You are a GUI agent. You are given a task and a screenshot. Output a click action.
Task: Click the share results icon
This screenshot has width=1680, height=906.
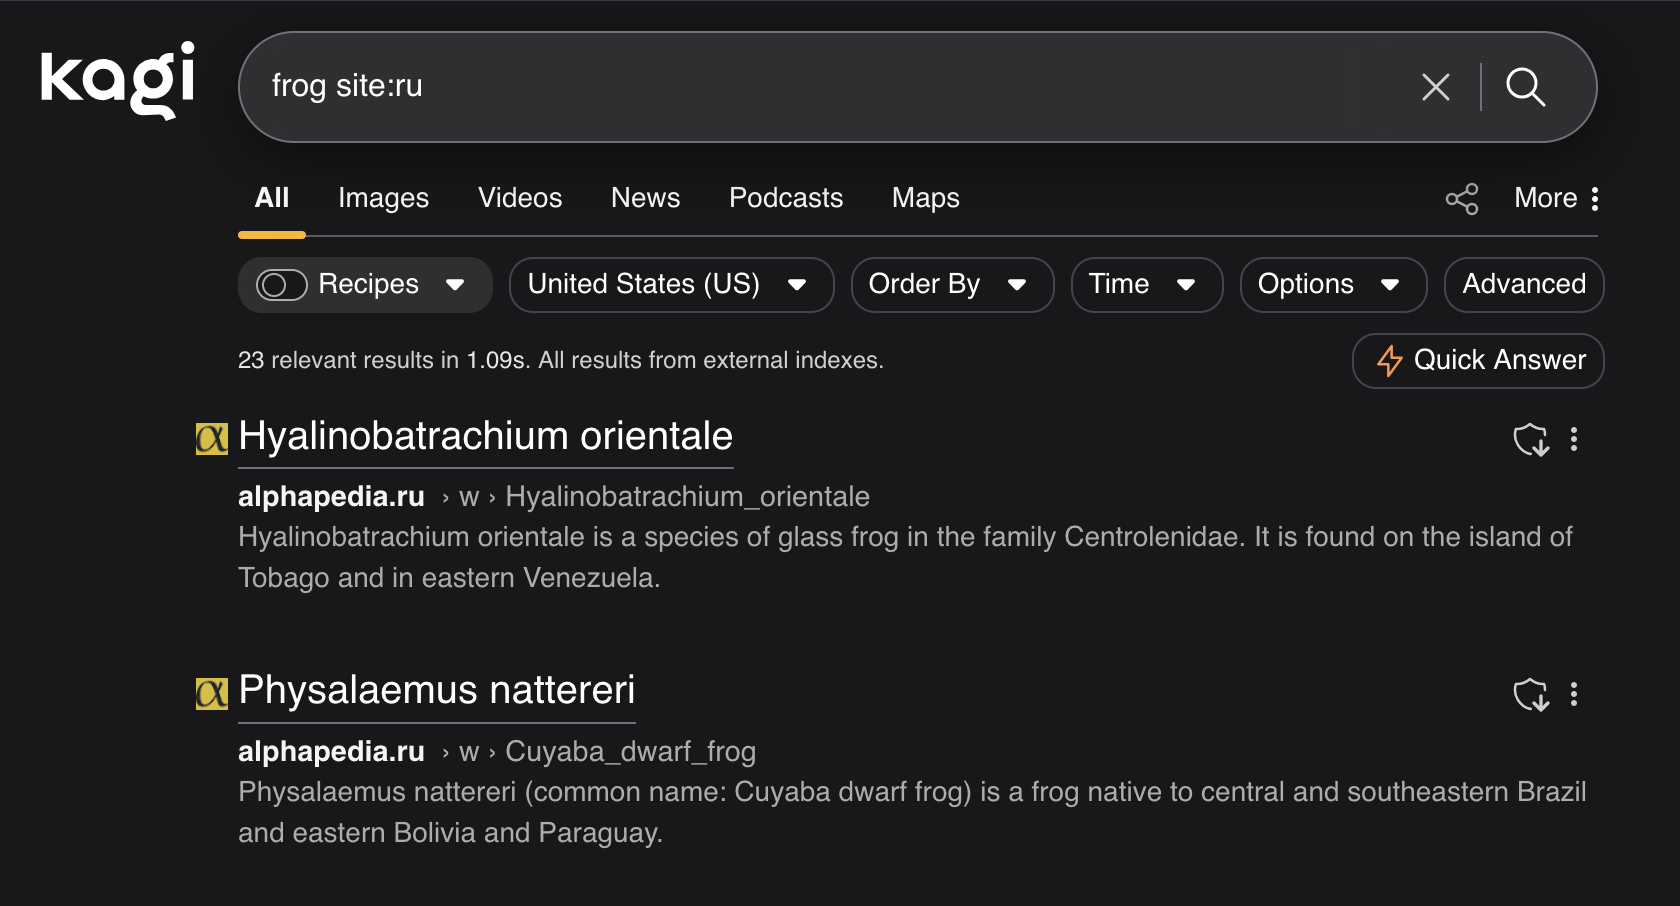point(1461,199)
